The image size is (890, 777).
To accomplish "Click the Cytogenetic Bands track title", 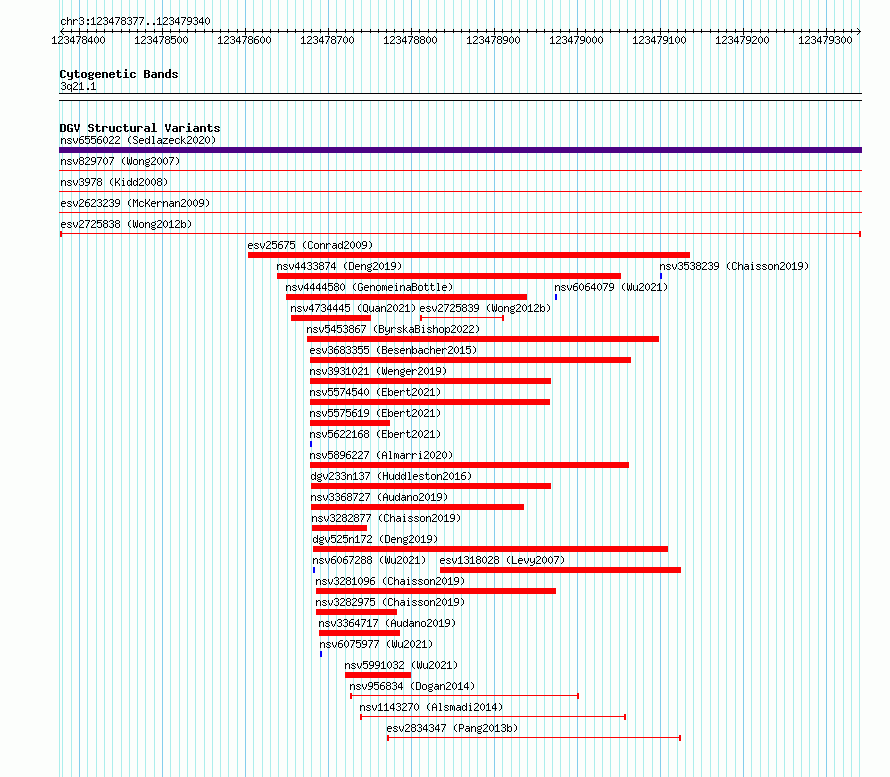I will pos(119,74).
